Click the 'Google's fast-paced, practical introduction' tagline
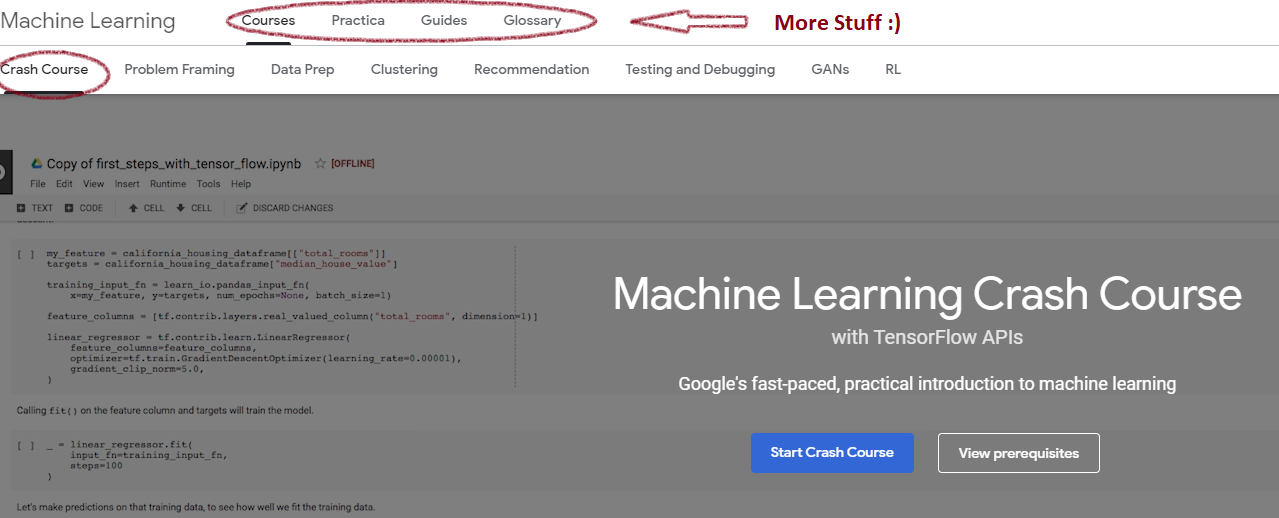 point(927,384)
